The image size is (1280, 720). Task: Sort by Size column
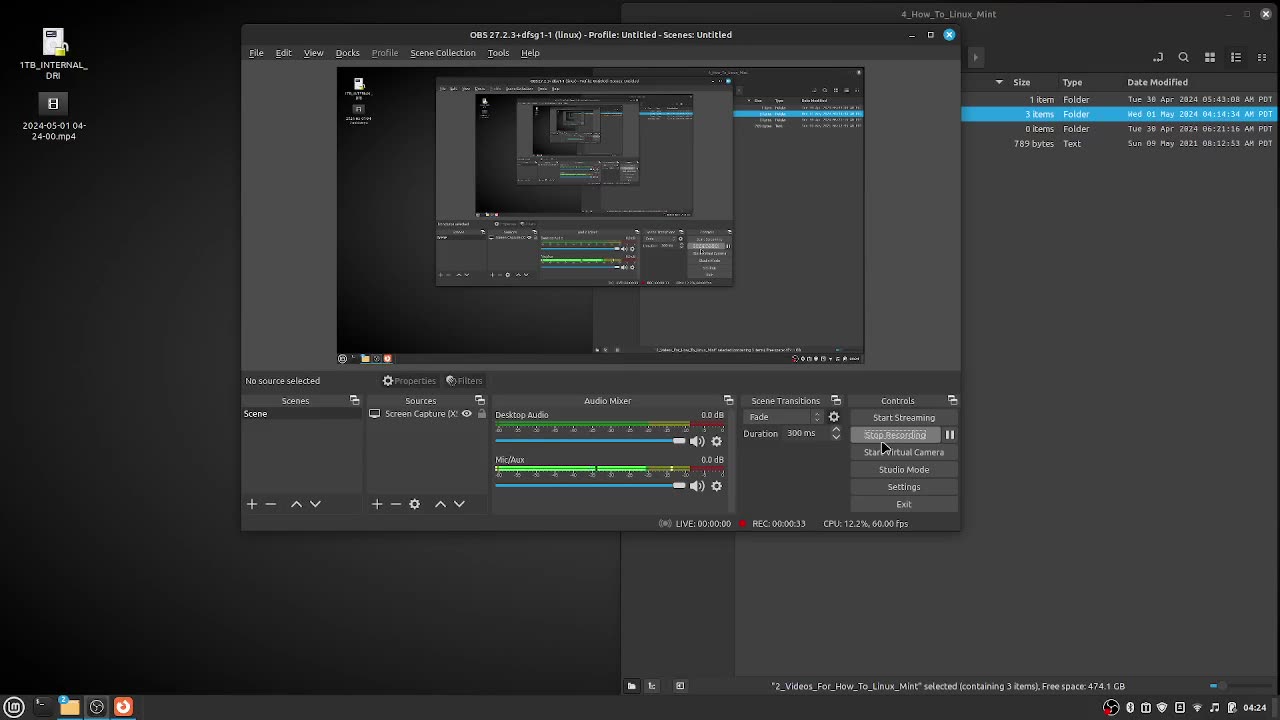click(1021, 82)
